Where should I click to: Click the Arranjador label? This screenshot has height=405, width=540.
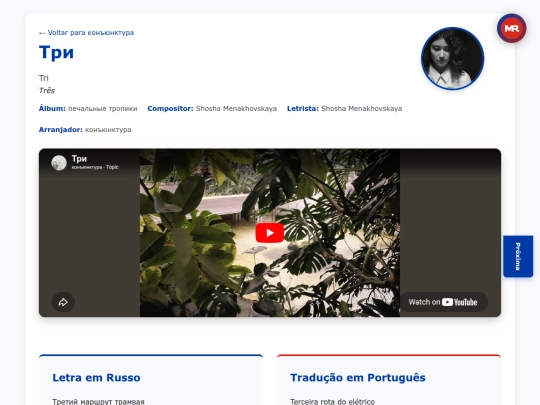pyautogui.click(x=61, y=130)
